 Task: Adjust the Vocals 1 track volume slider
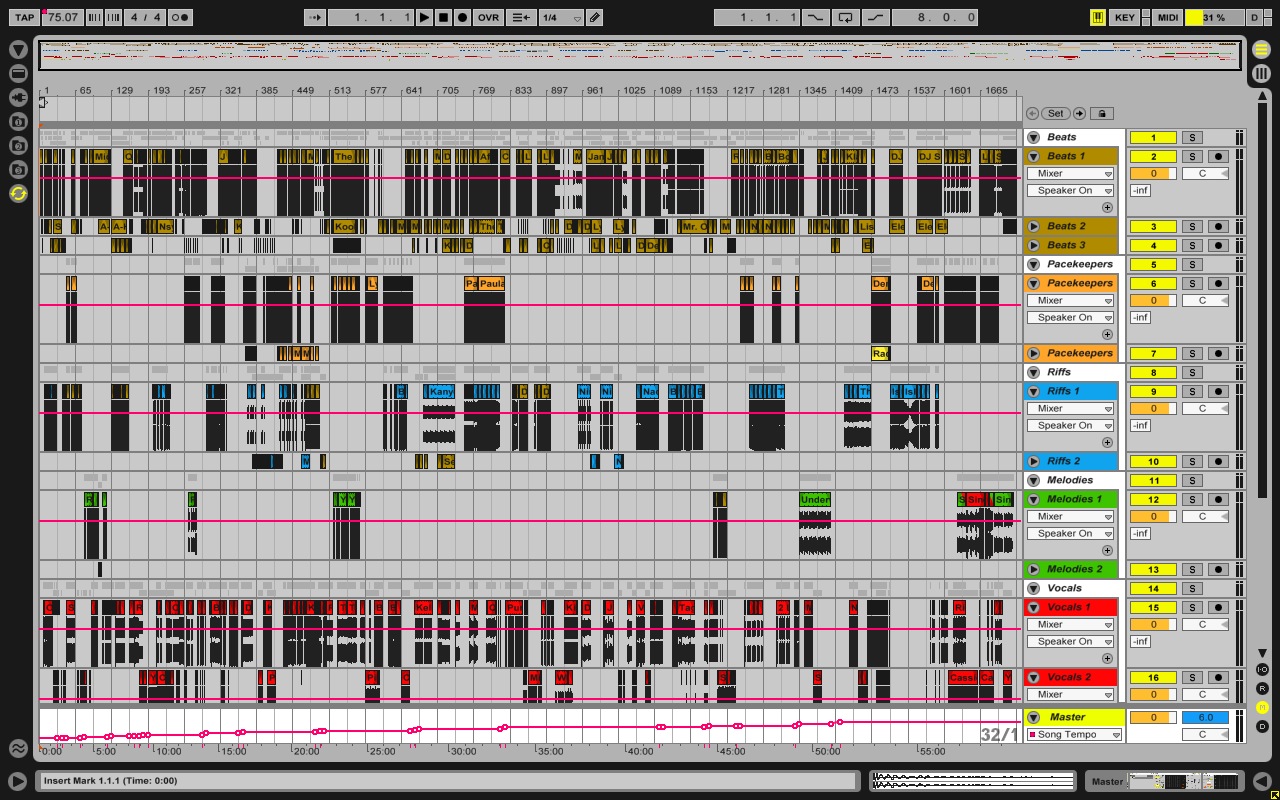1153,624
